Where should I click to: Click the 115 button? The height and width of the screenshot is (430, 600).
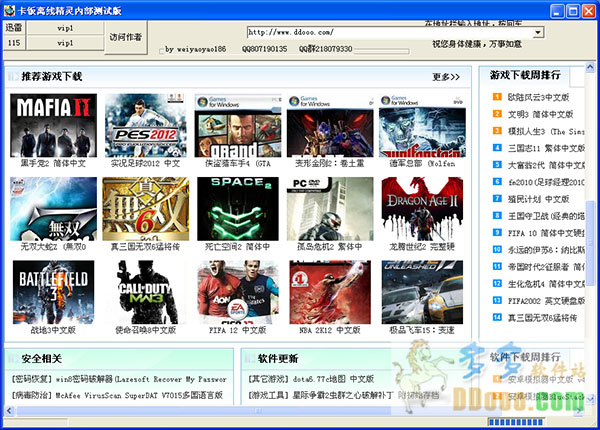pos(14,43)
